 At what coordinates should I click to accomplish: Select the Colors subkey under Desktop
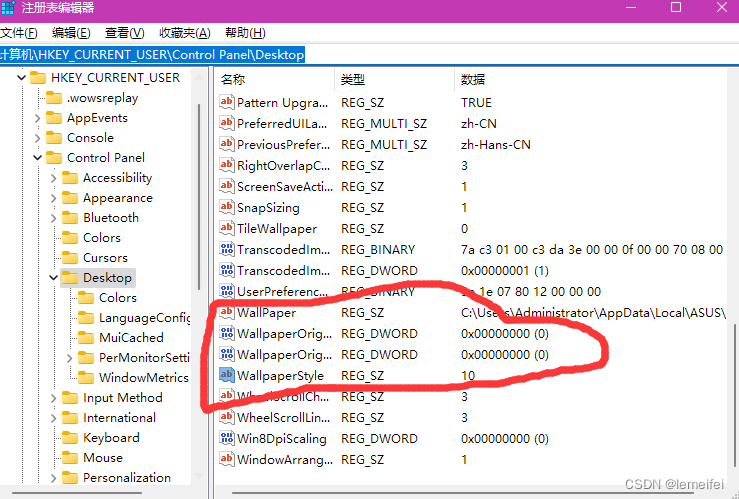(x=118, y=298)
